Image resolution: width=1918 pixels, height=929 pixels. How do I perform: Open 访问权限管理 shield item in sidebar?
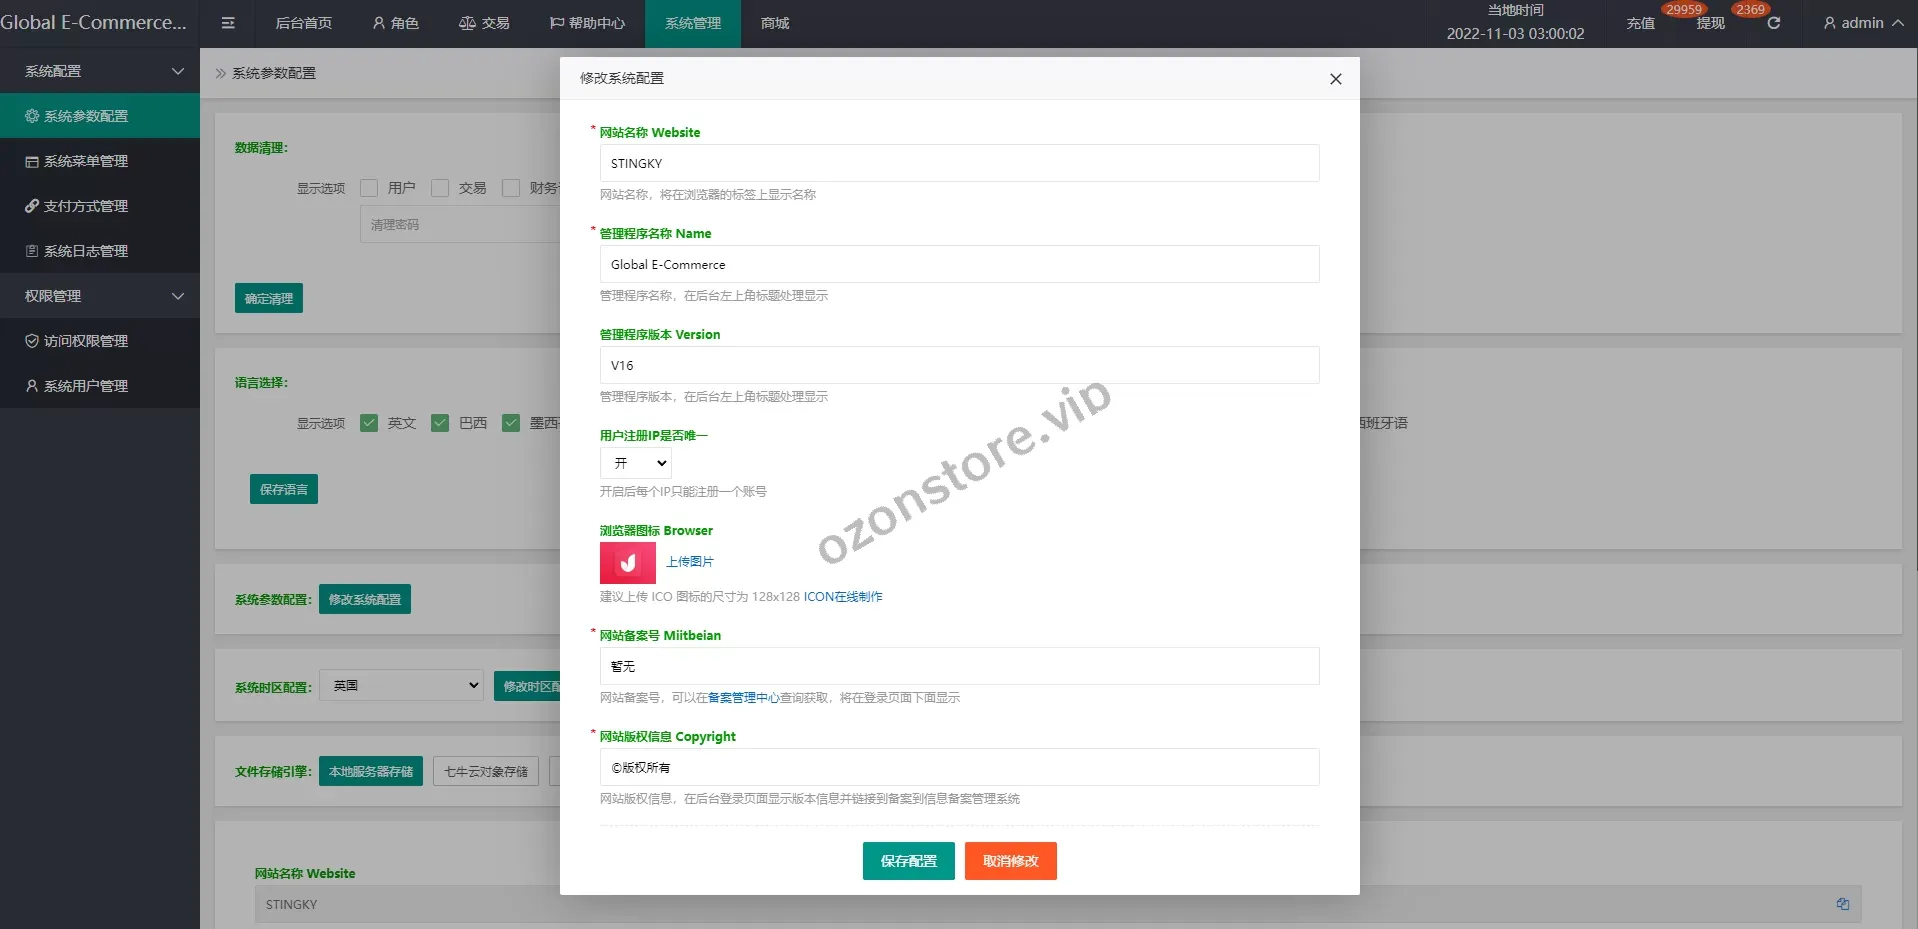[x=86, y=341]
